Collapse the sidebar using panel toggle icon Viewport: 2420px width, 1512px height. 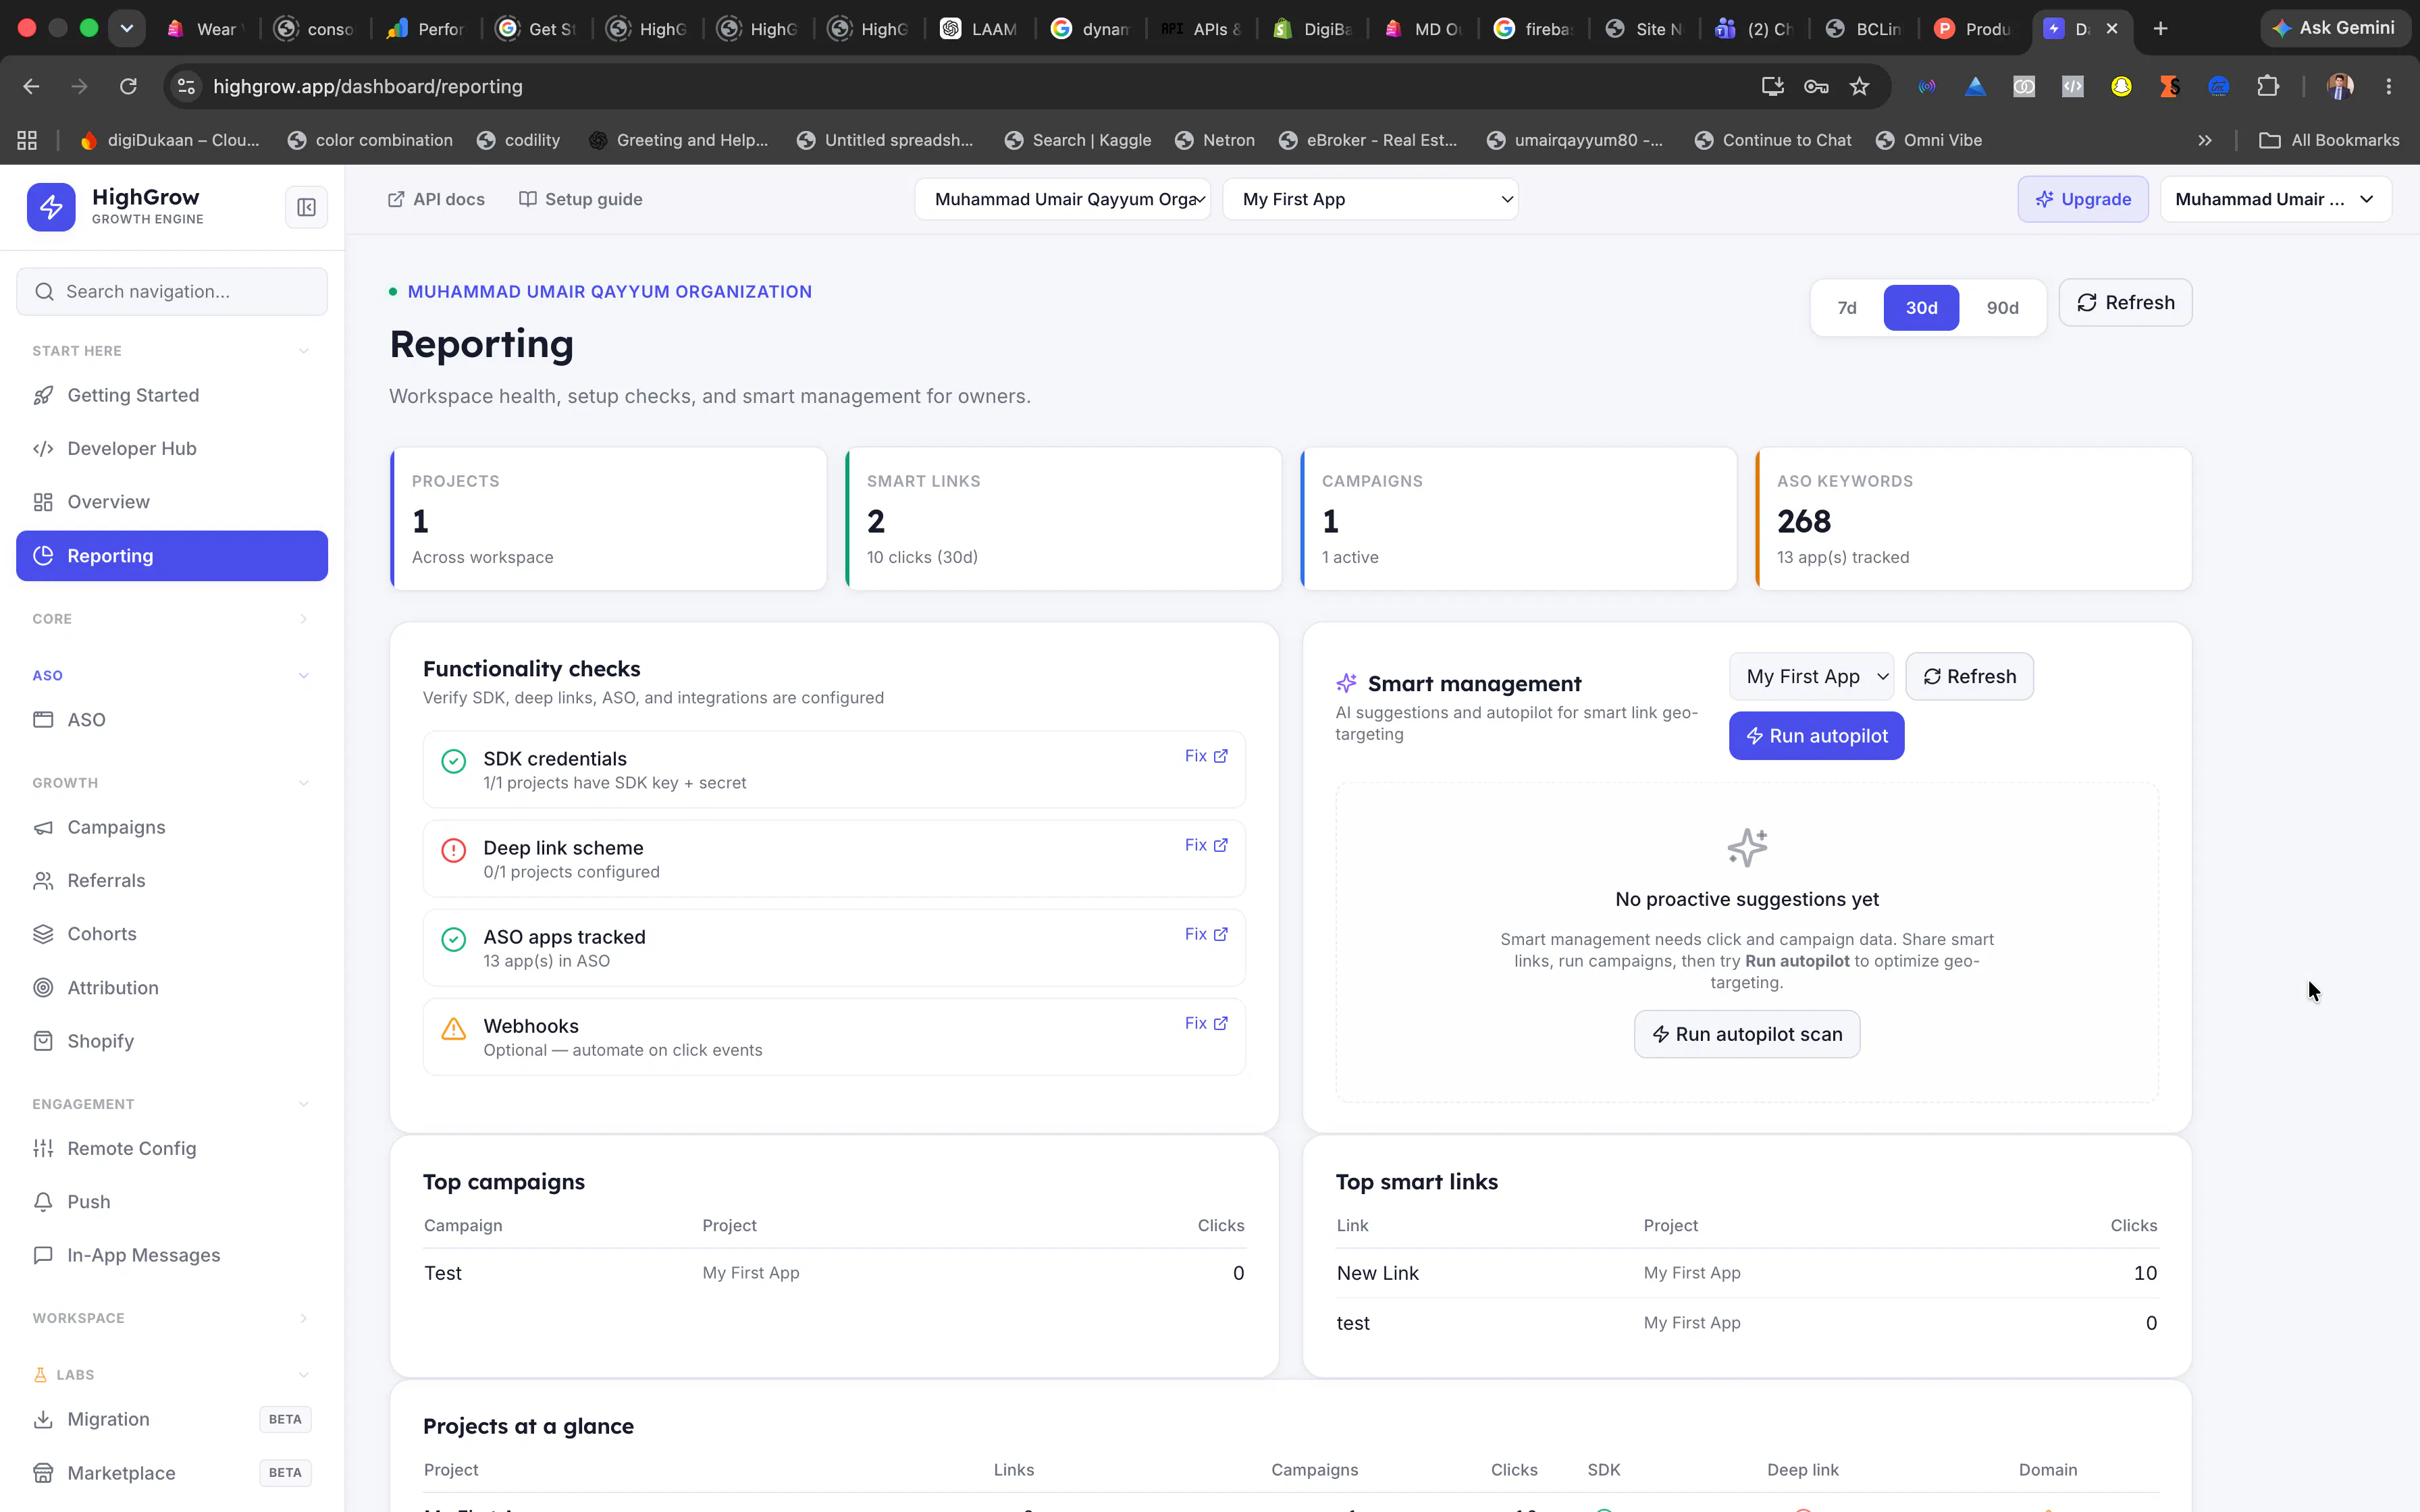[x=306, y=207]
